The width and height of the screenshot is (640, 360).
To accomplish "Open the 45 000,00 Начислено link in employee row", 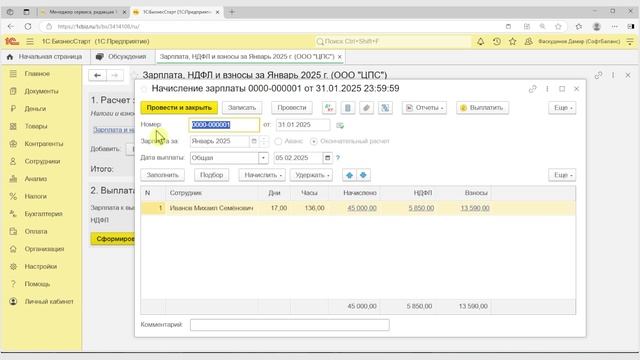I will point(362,208).
